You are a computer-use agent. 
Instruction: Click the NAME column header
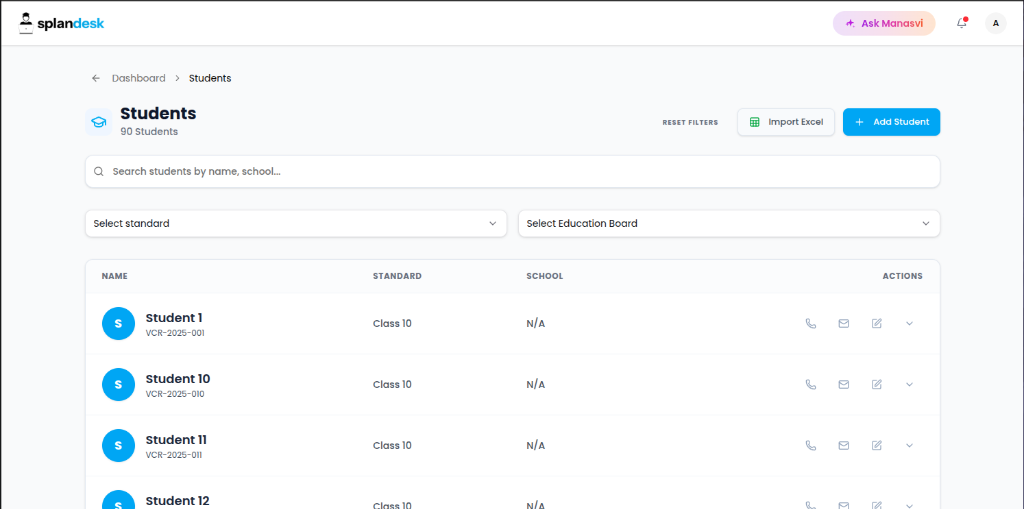[114, 276]
